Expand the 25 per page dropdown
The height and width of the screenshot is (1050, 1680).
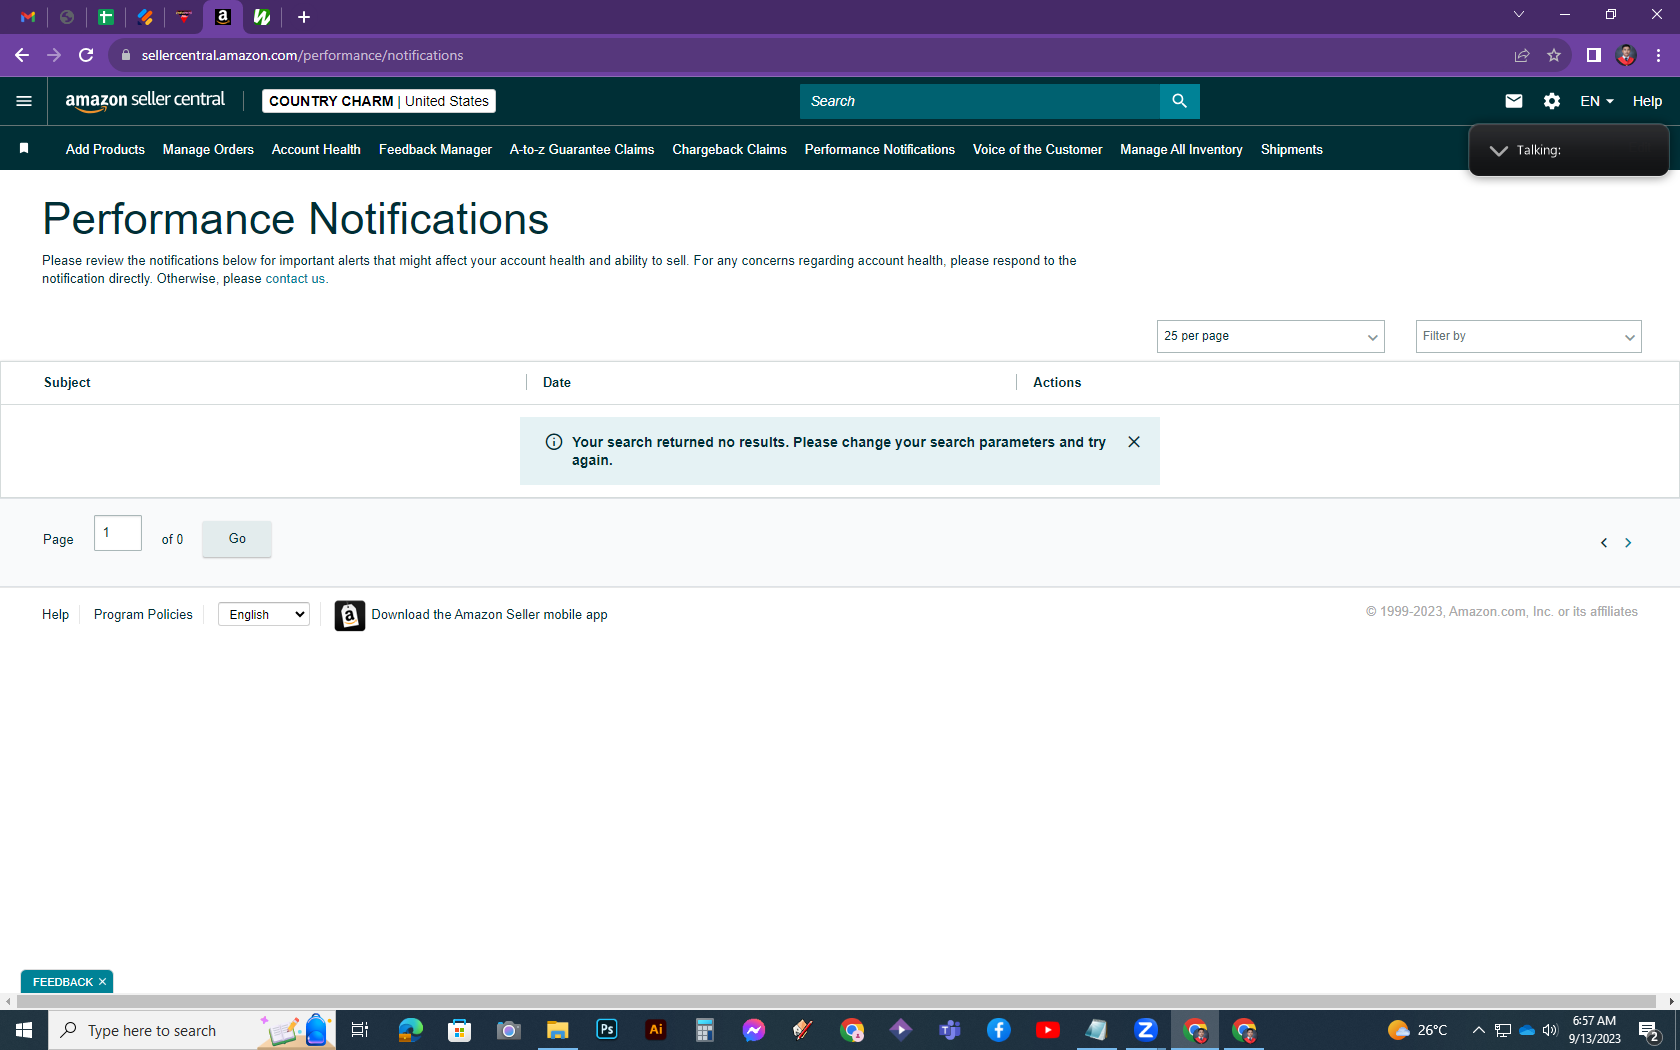(1270, 336)
